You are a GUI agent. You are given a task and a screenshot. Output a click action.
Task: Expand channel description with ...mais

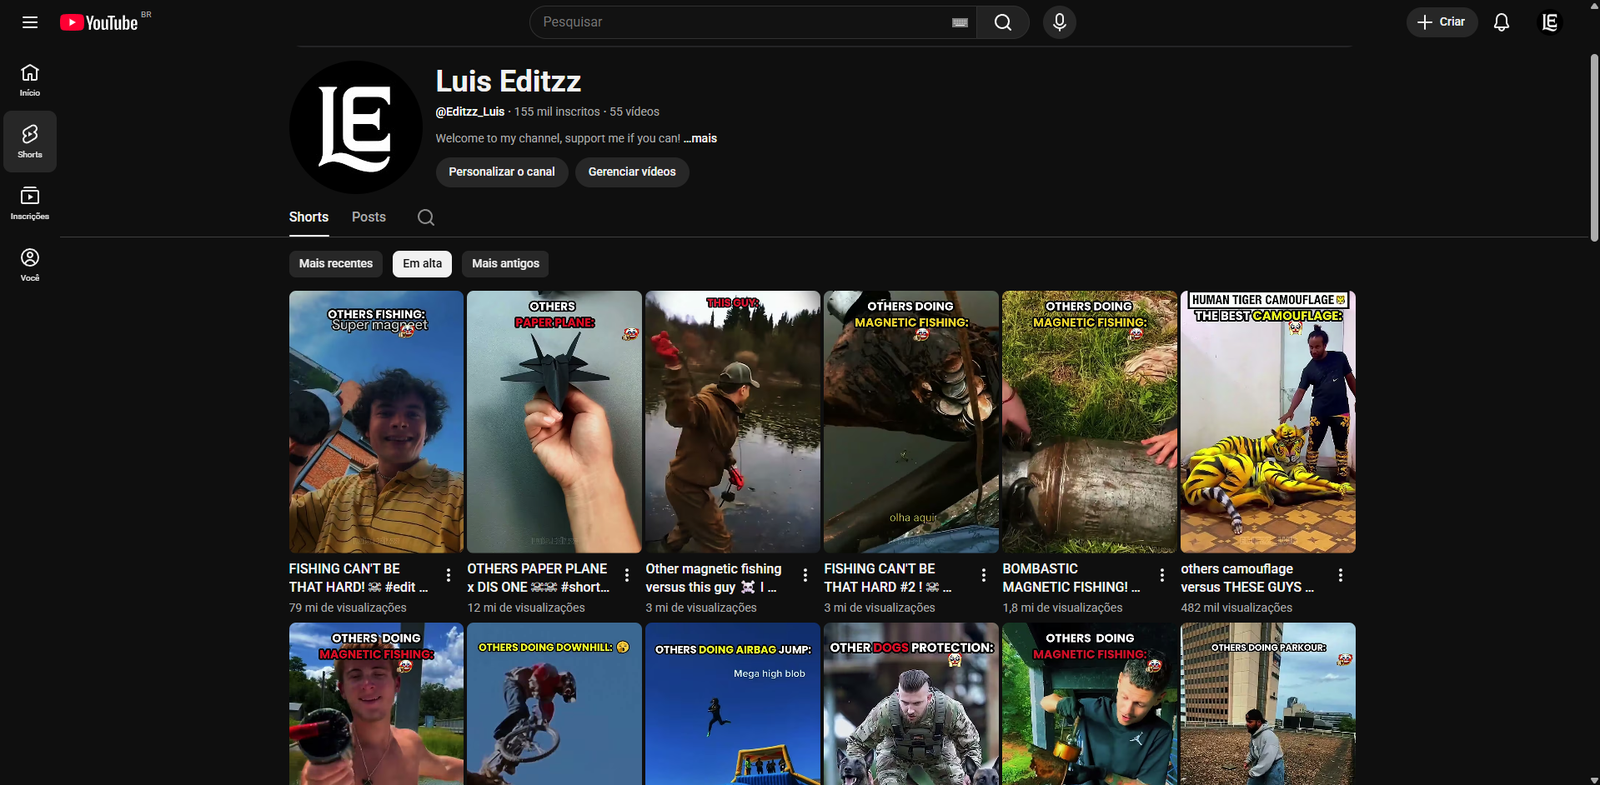[700, 139]
